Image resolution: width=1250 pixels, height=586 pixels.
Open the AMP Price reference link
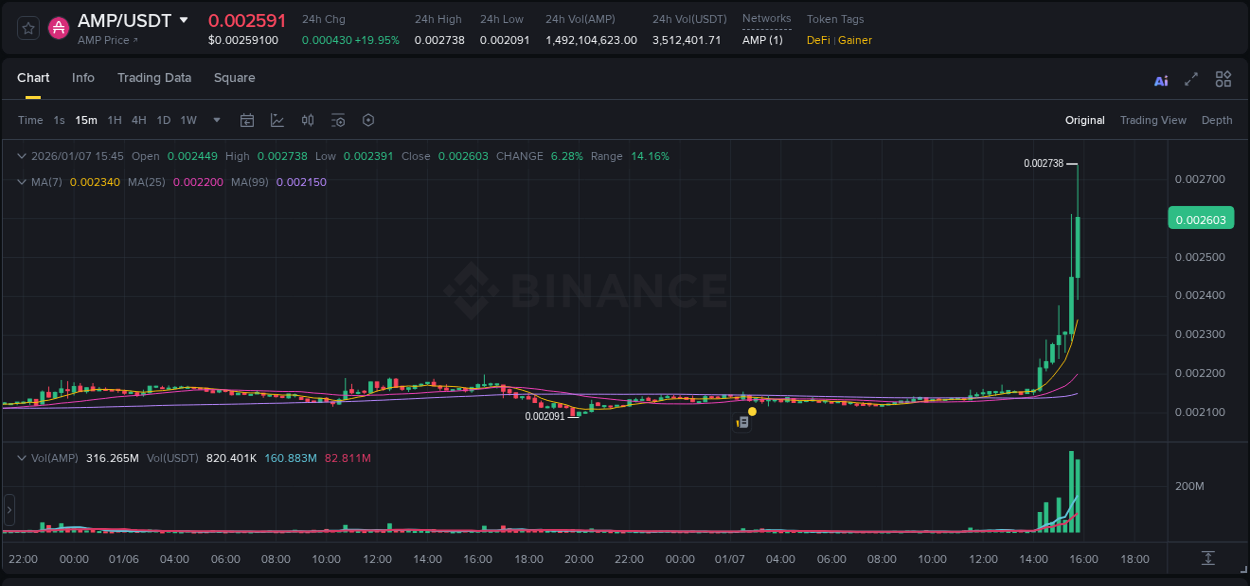click(x=106, y=41)
